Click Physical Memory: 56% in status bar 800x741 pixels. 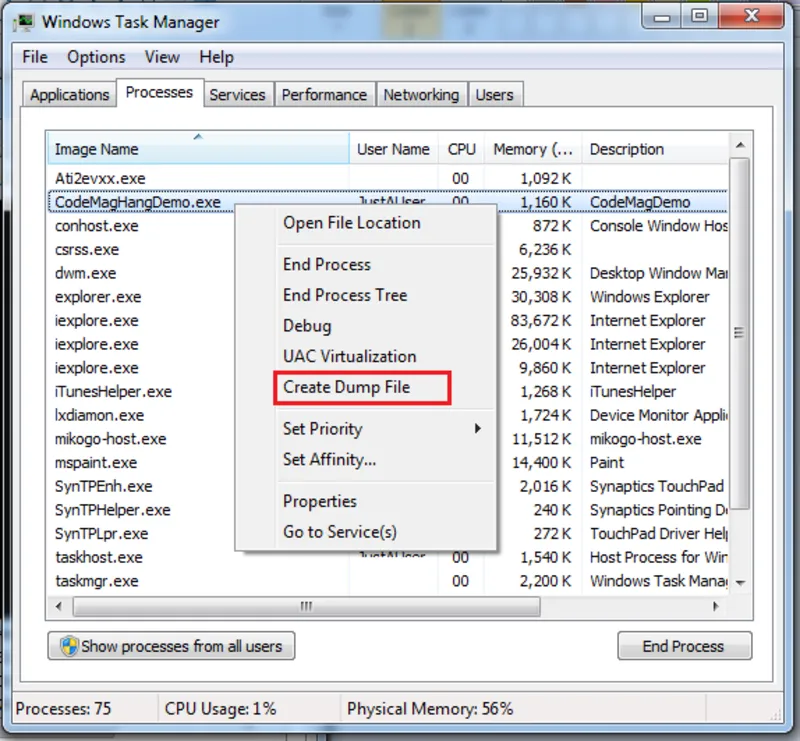tap(430, 708)
